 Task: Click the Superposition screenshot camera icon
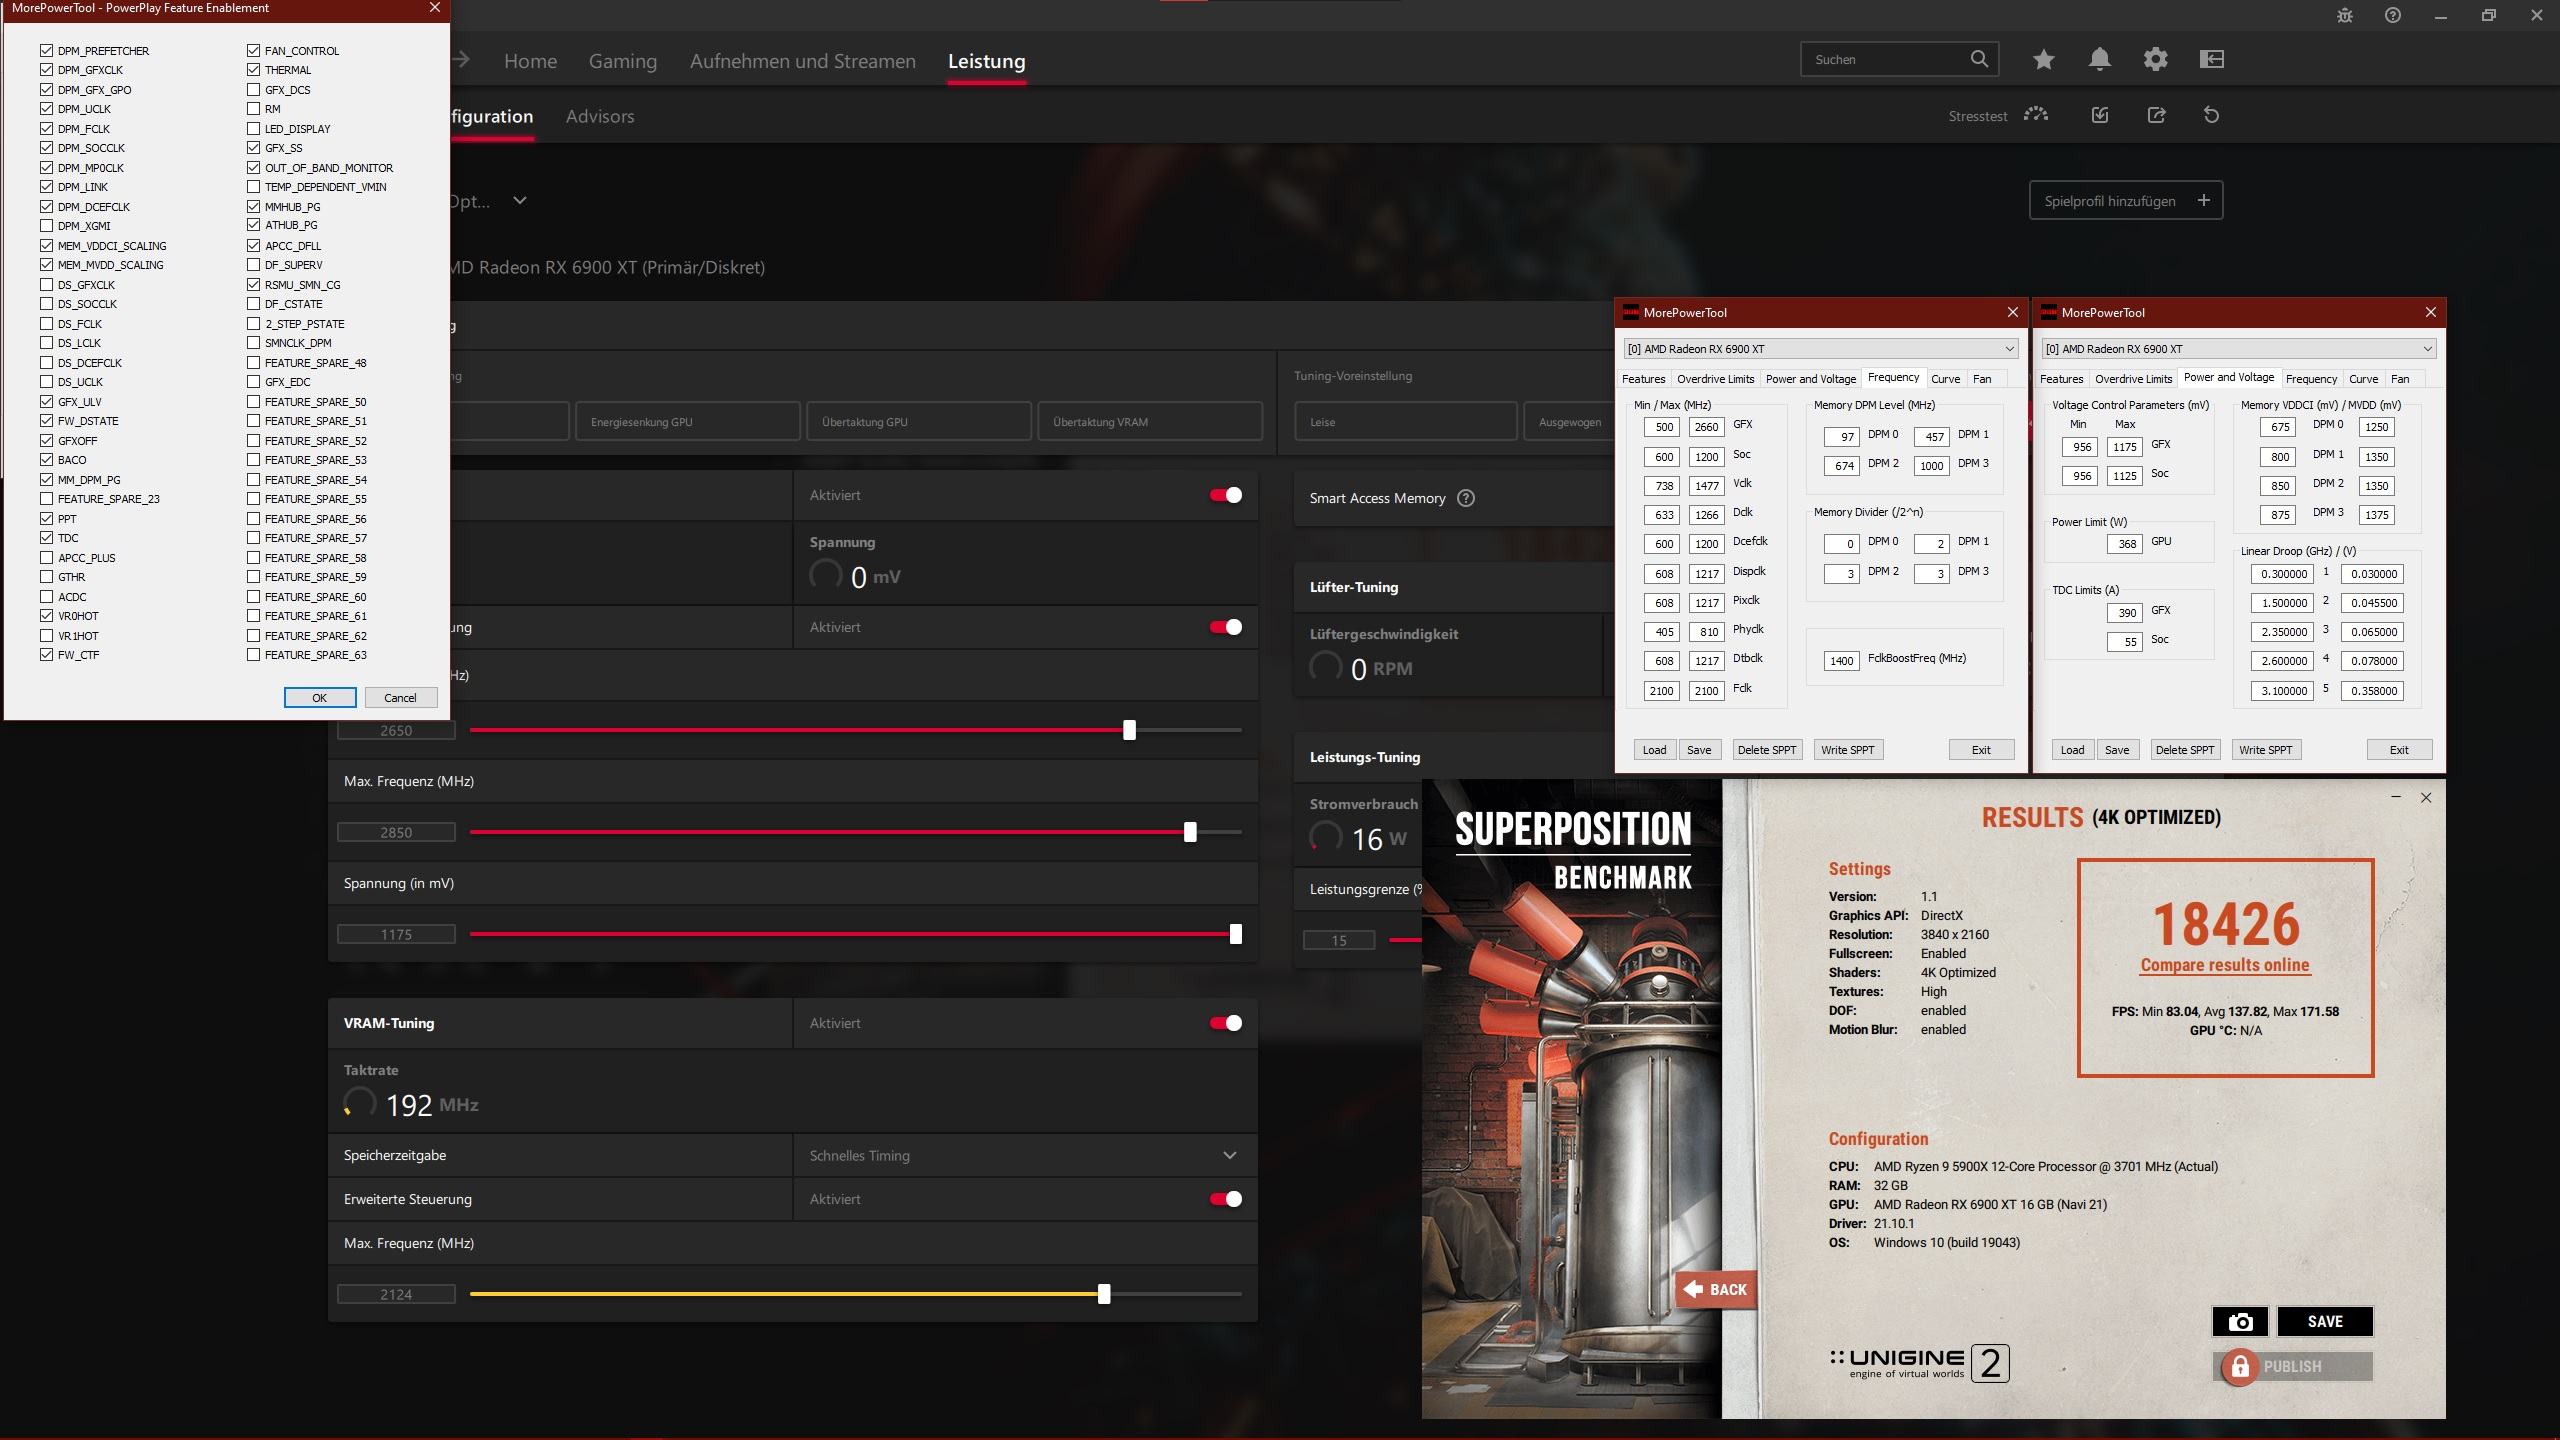pyautogui.click(x=2240, y=1321)
